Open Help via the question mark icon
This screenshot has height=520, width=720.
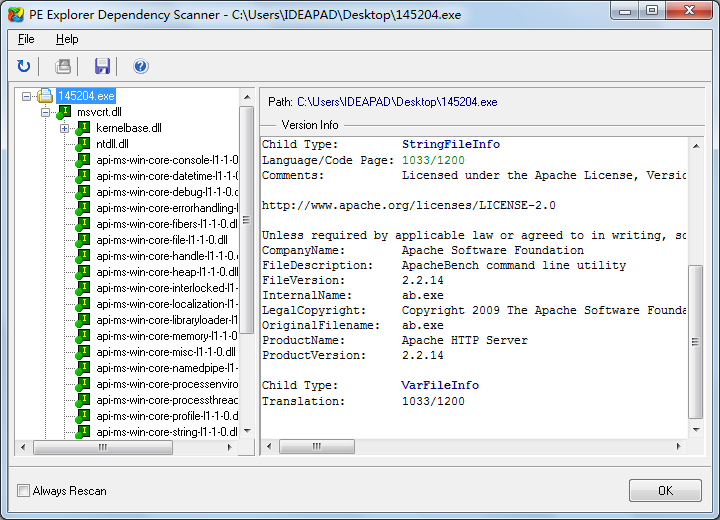tap(141, 66)
